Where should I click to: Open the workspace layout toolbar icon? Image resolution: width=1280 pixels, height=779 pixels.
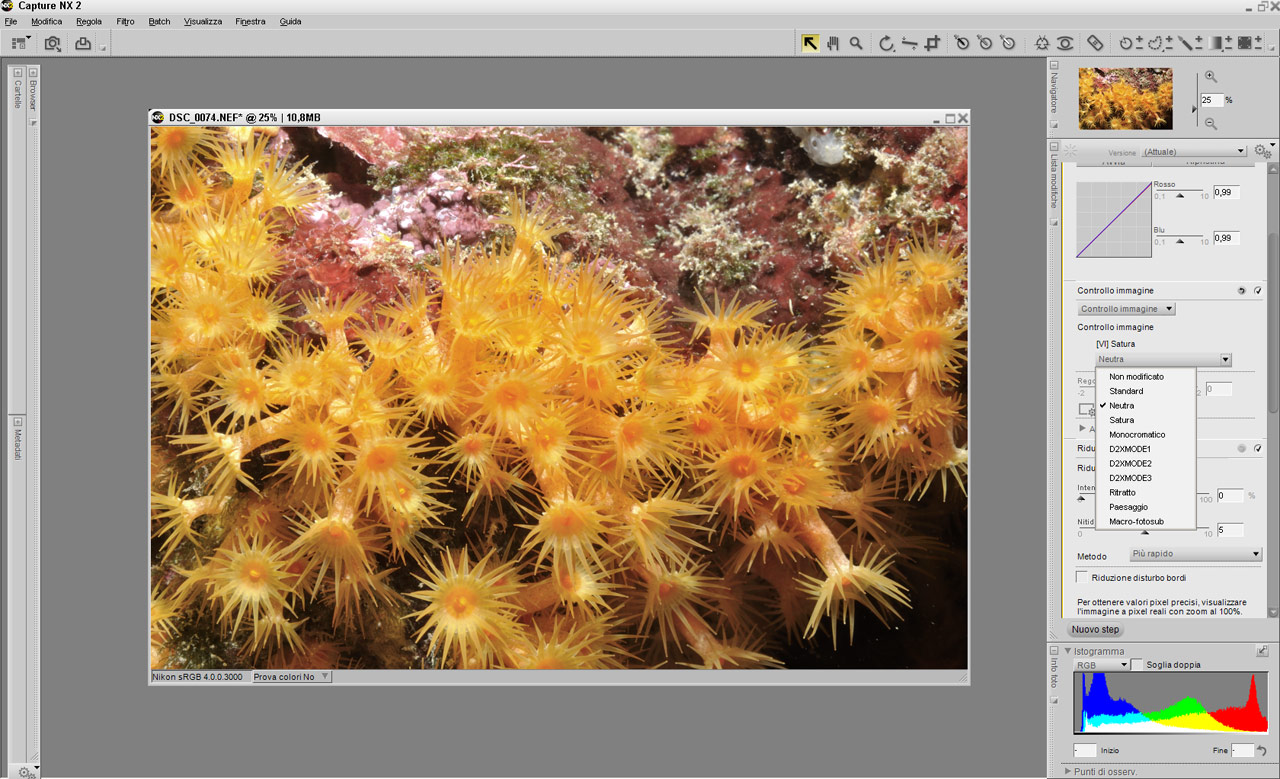20,43
